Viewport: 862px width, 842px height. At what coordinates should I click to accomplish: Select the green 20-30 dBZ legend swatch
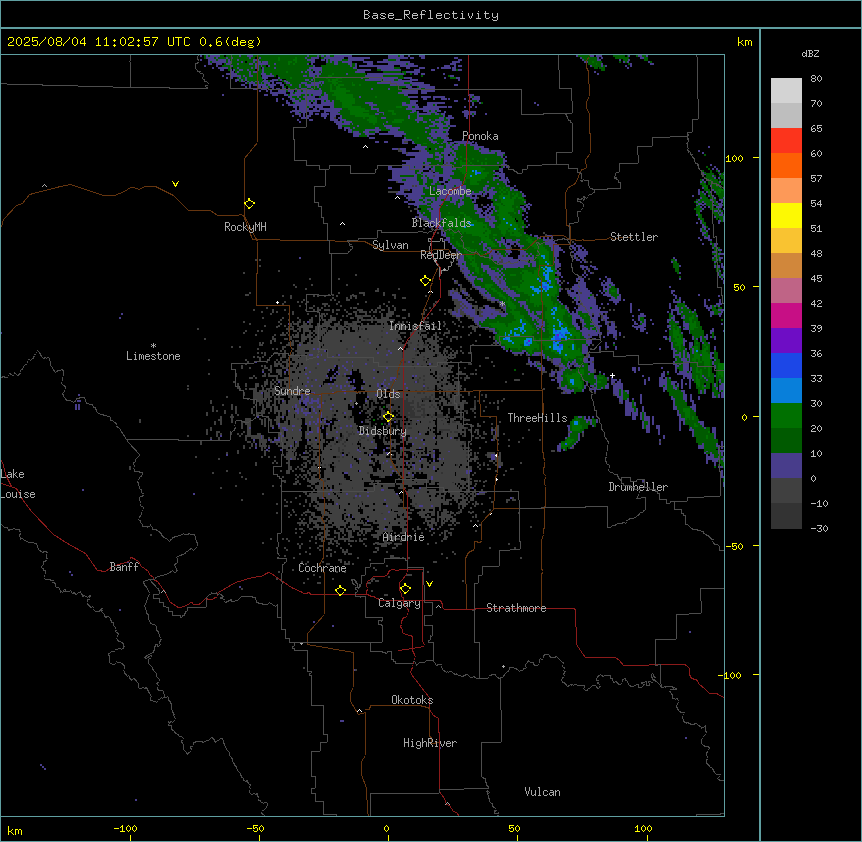click(786, 416)
